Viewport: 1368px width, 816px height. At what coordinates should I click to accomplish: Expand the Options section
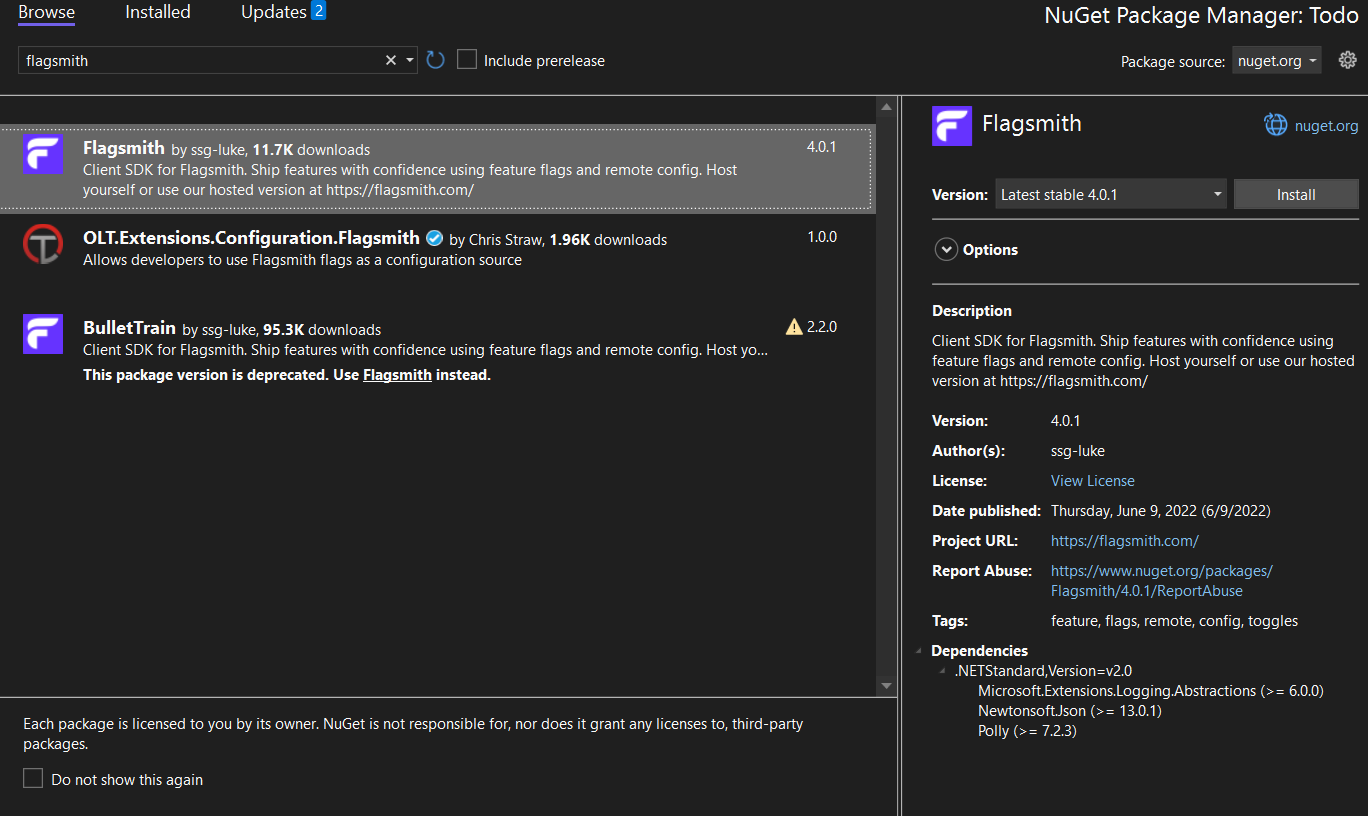[x=946, y=250]
